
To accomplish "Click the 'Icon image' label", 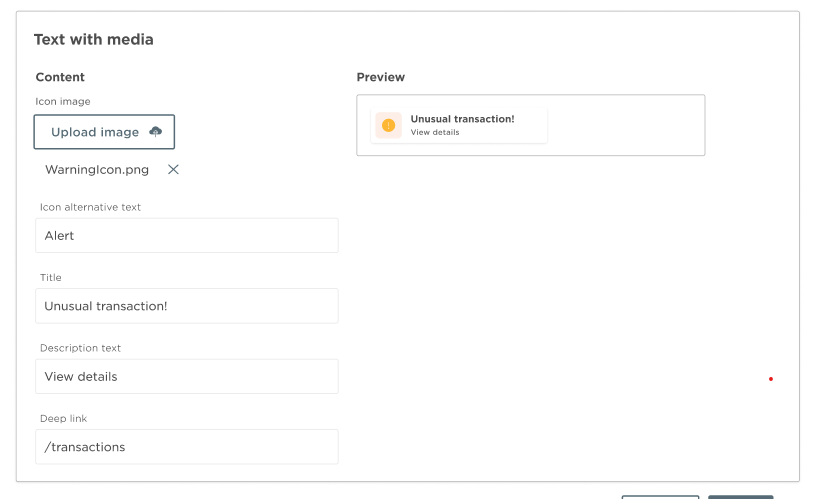I will click(63, 102).
